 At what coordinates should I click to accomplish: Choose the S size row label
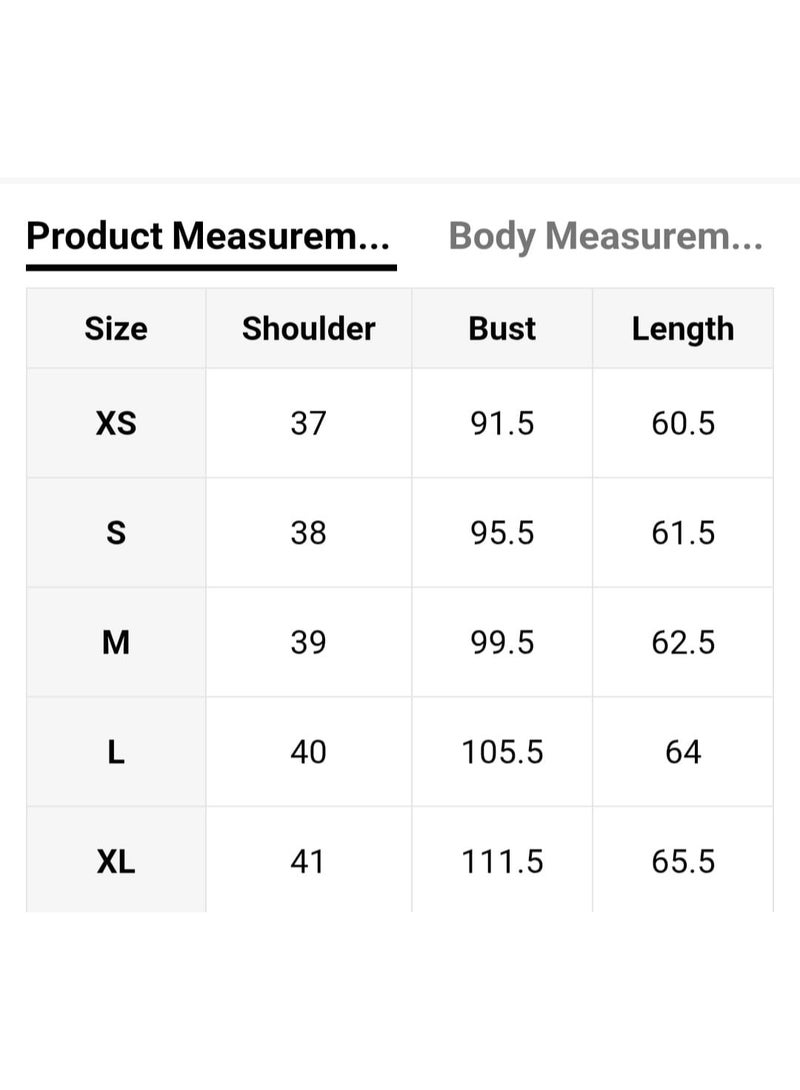(x=116, y=533)
